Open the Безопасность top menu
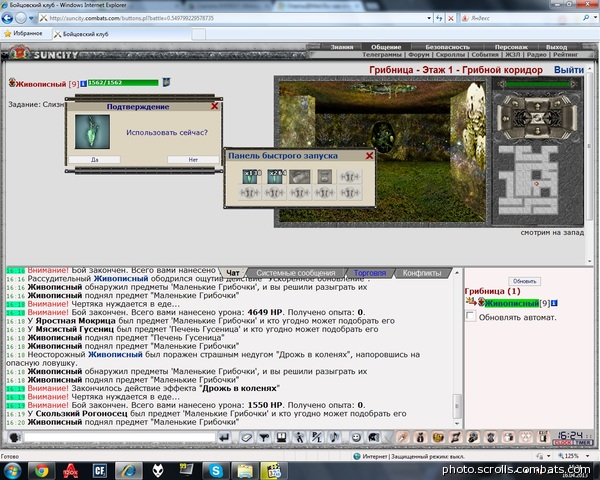The image size is (600, 480). 447,47
